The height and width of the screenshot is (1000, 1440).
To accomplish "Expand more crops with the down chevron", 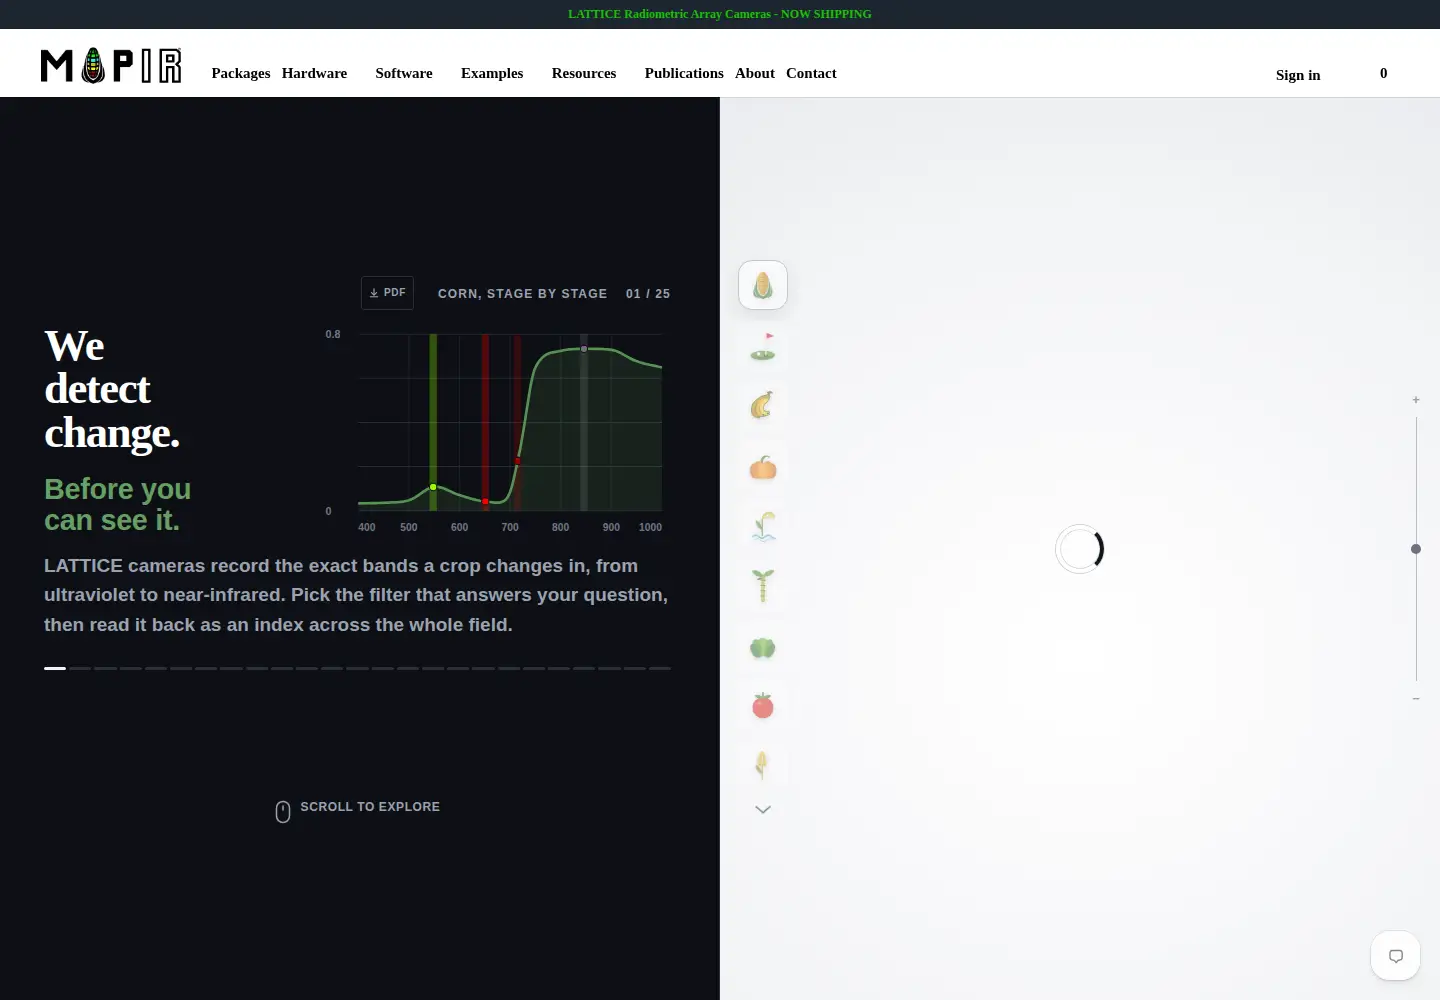I will tap(763, 810).
